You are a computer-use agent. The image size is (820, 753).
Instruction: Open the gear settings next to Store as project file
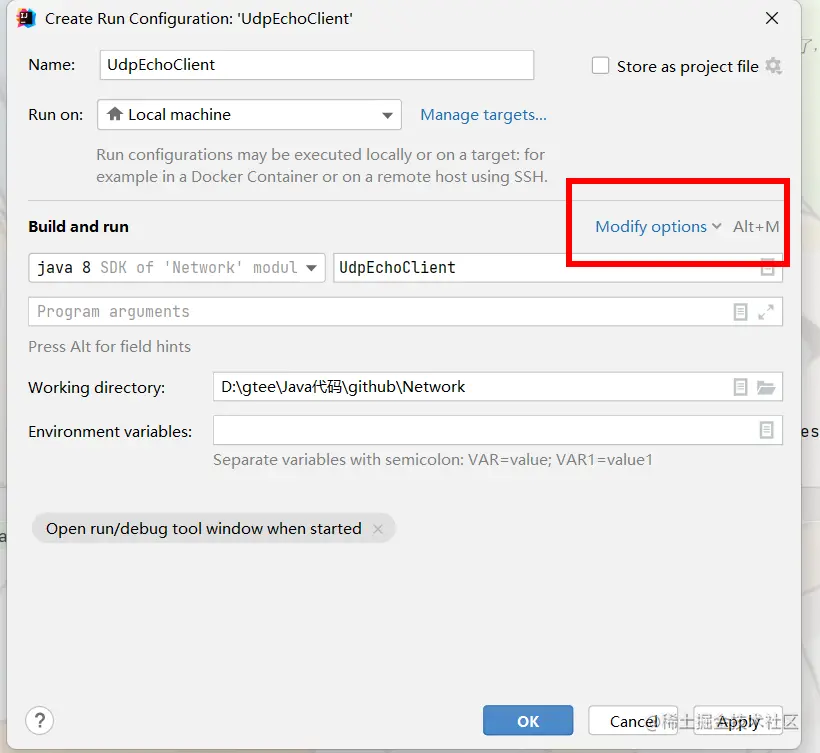[x=773, y=66]
